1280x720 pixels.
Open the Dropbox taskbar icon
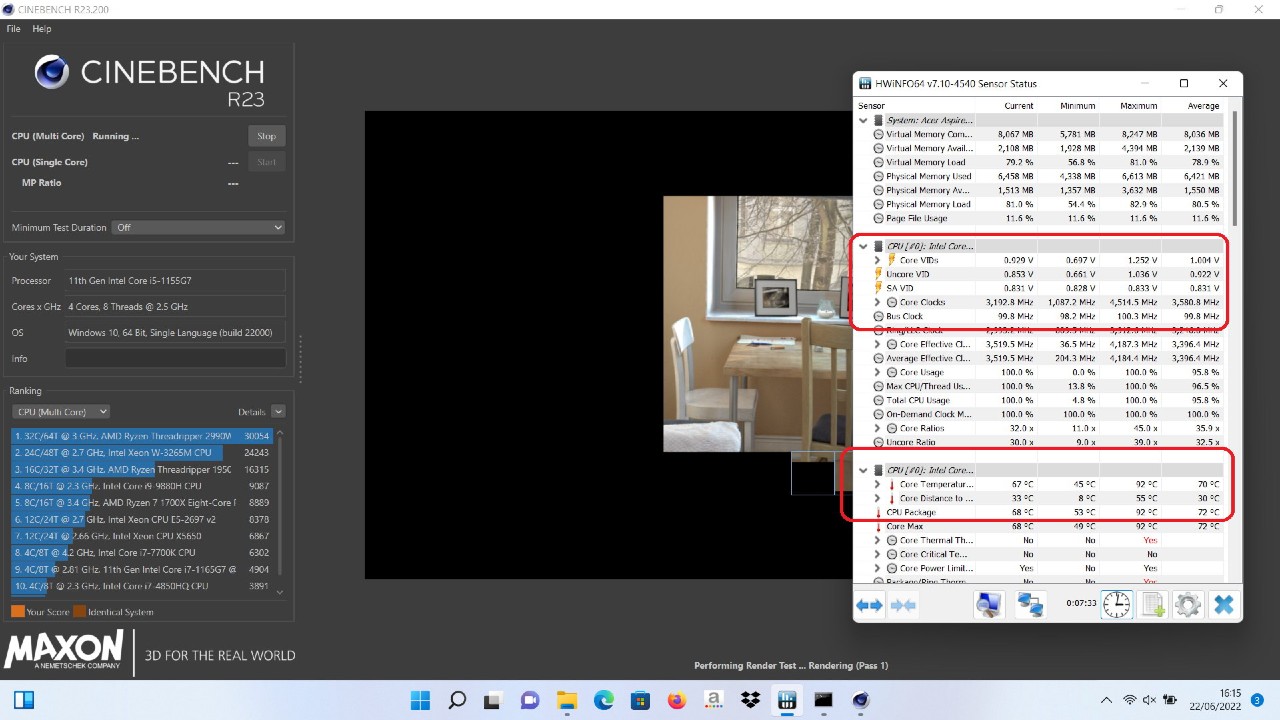coord(751,699)
